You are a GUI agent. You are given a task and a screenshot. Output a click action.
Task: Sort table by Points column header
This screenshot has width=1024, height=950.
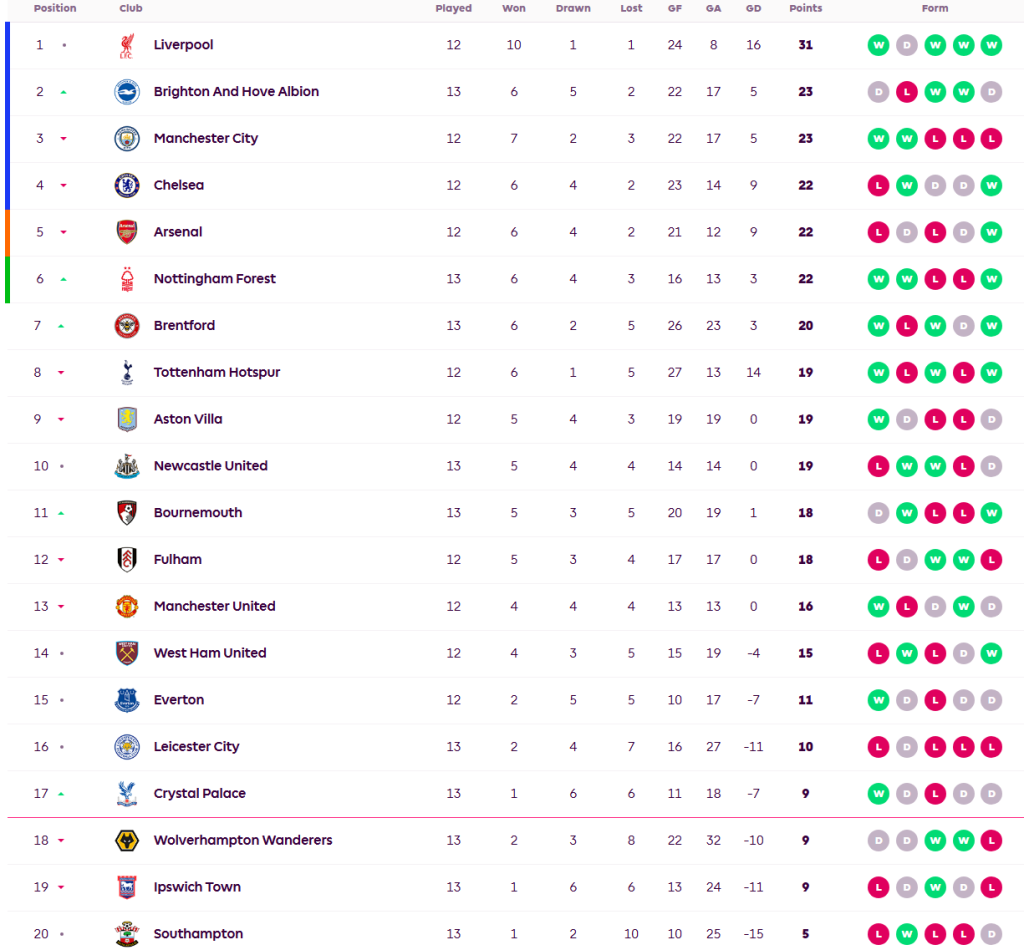click(x=805, y=9)
